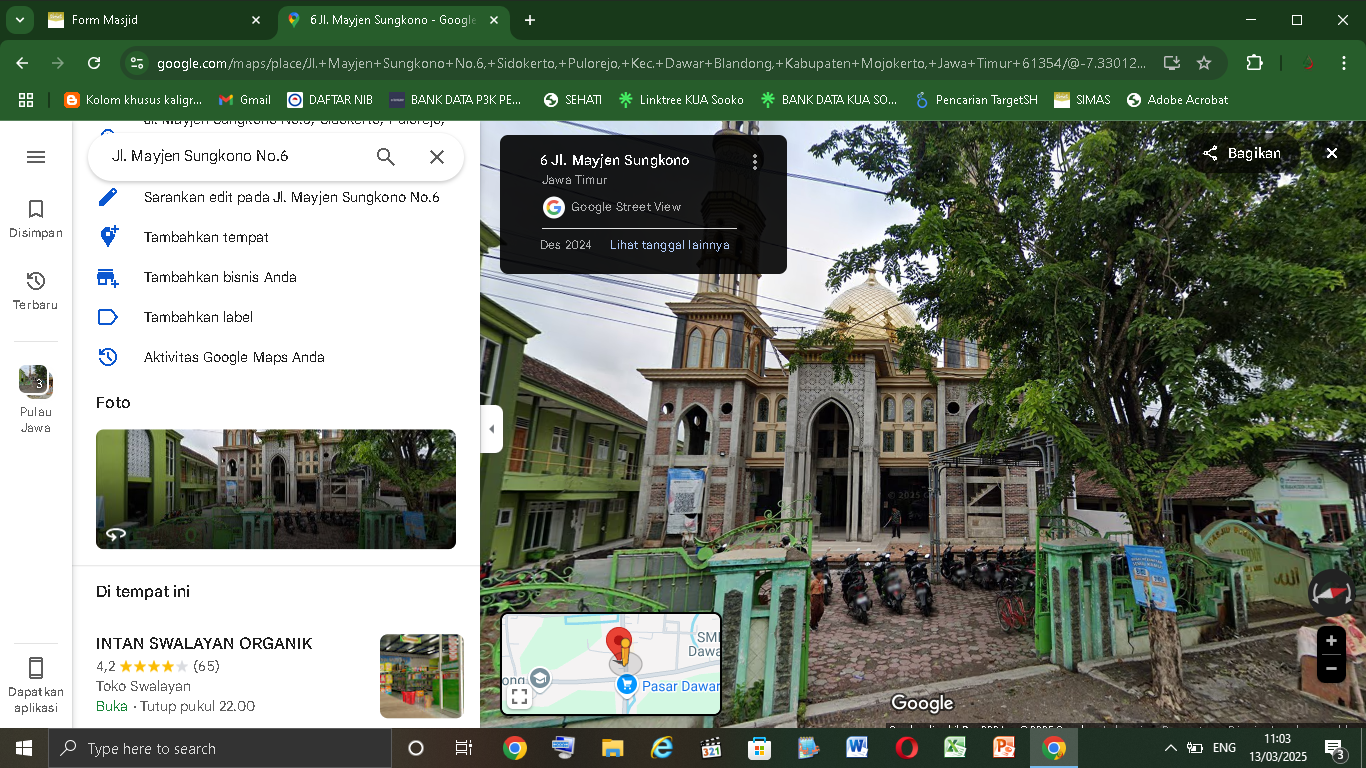Bookmark this page with star icon

(x=1204, y=63)
